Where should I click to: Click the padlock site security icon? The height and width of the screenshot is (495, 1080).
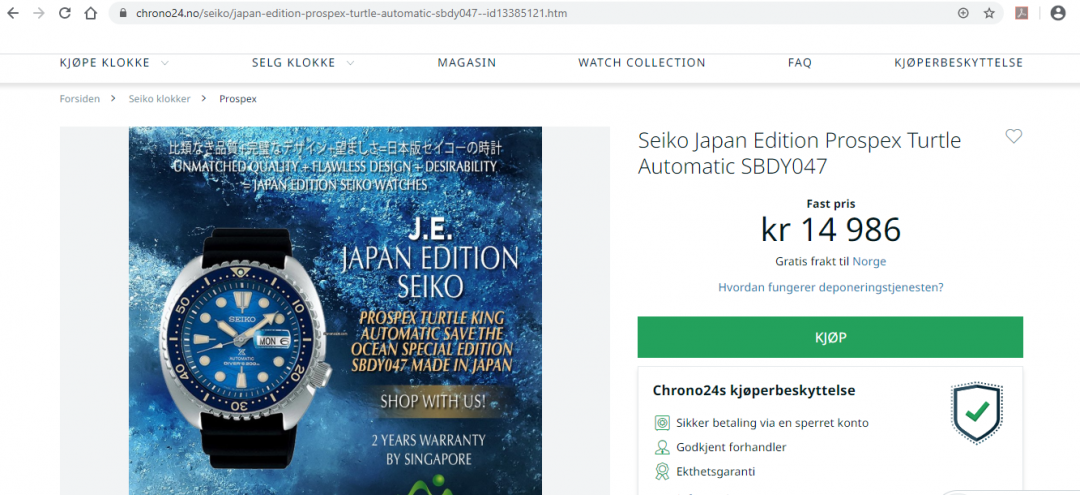123,13
